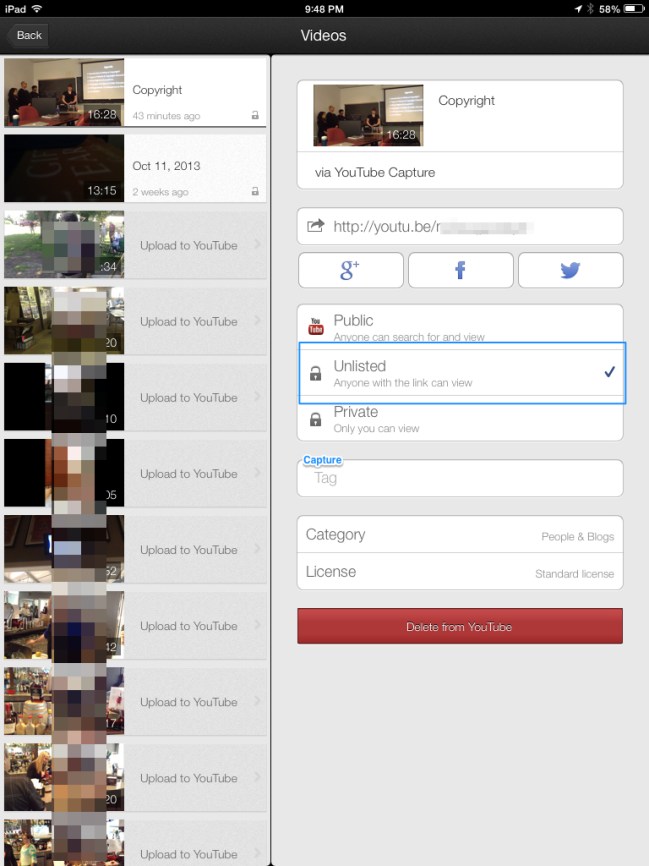Tap the YouTube icon beside Public

tap(316, 327)
